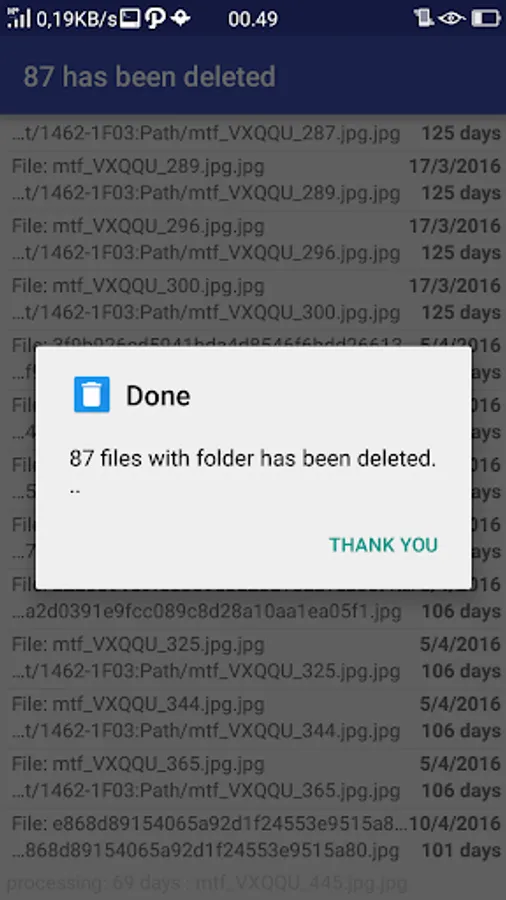Select file mtf_VXQQU_344.jpg.jpg entry
The height and width of the screenshot is (900, 506).
(253, 717)
